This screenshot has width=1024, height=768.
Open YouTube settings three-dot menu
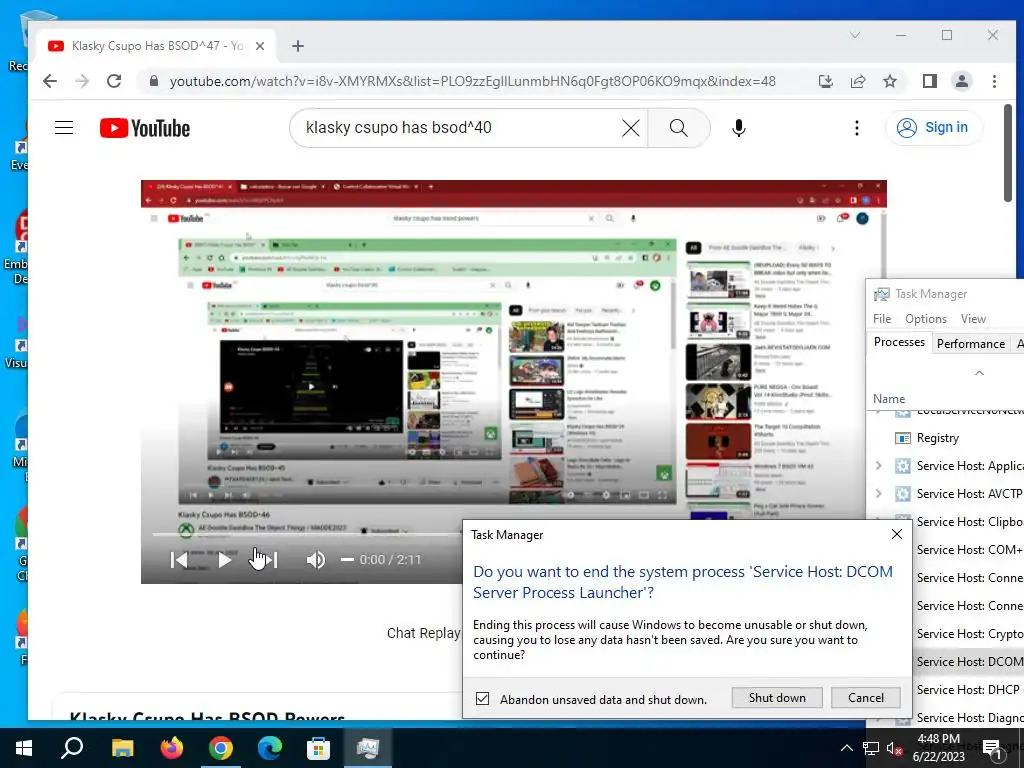[x=857, y=128]
